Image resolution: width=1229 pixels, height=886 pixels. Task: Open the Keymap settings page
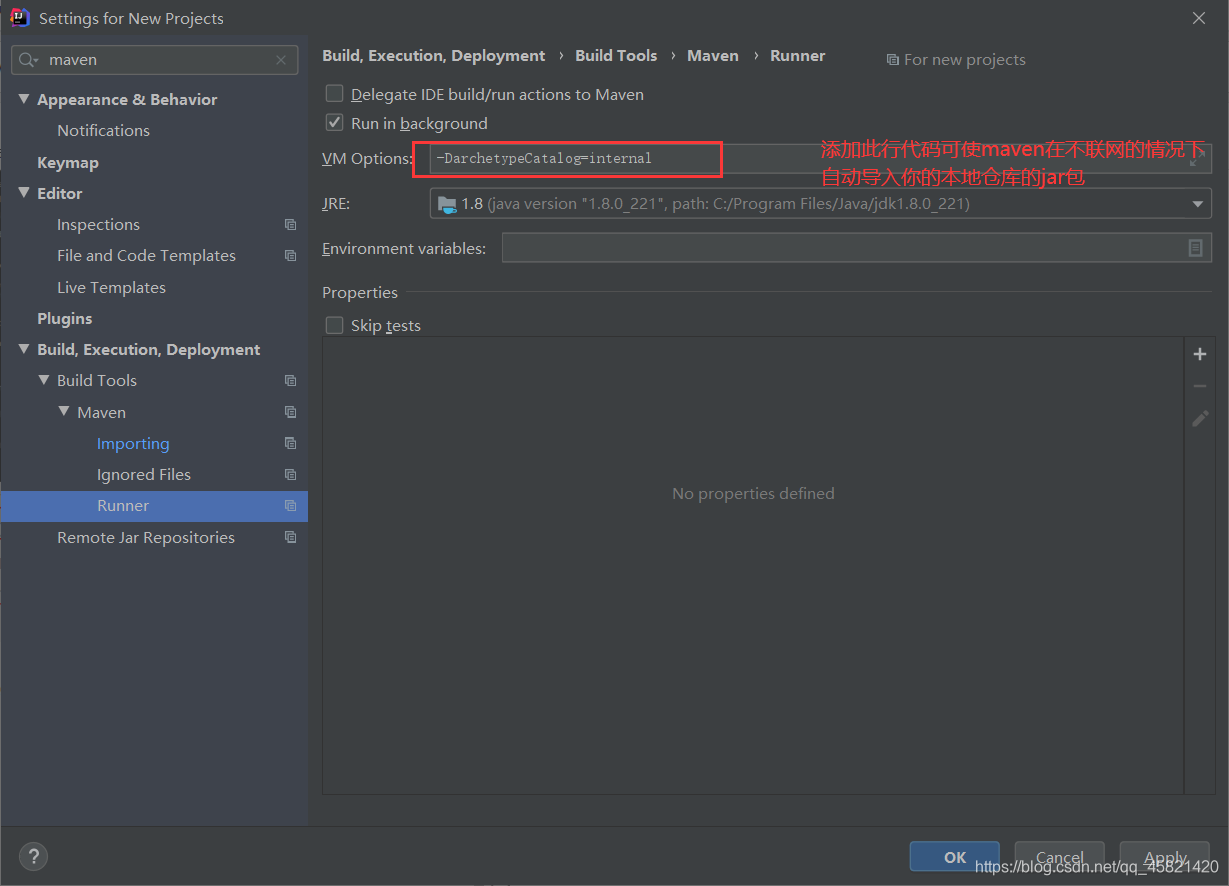(68, 162)
